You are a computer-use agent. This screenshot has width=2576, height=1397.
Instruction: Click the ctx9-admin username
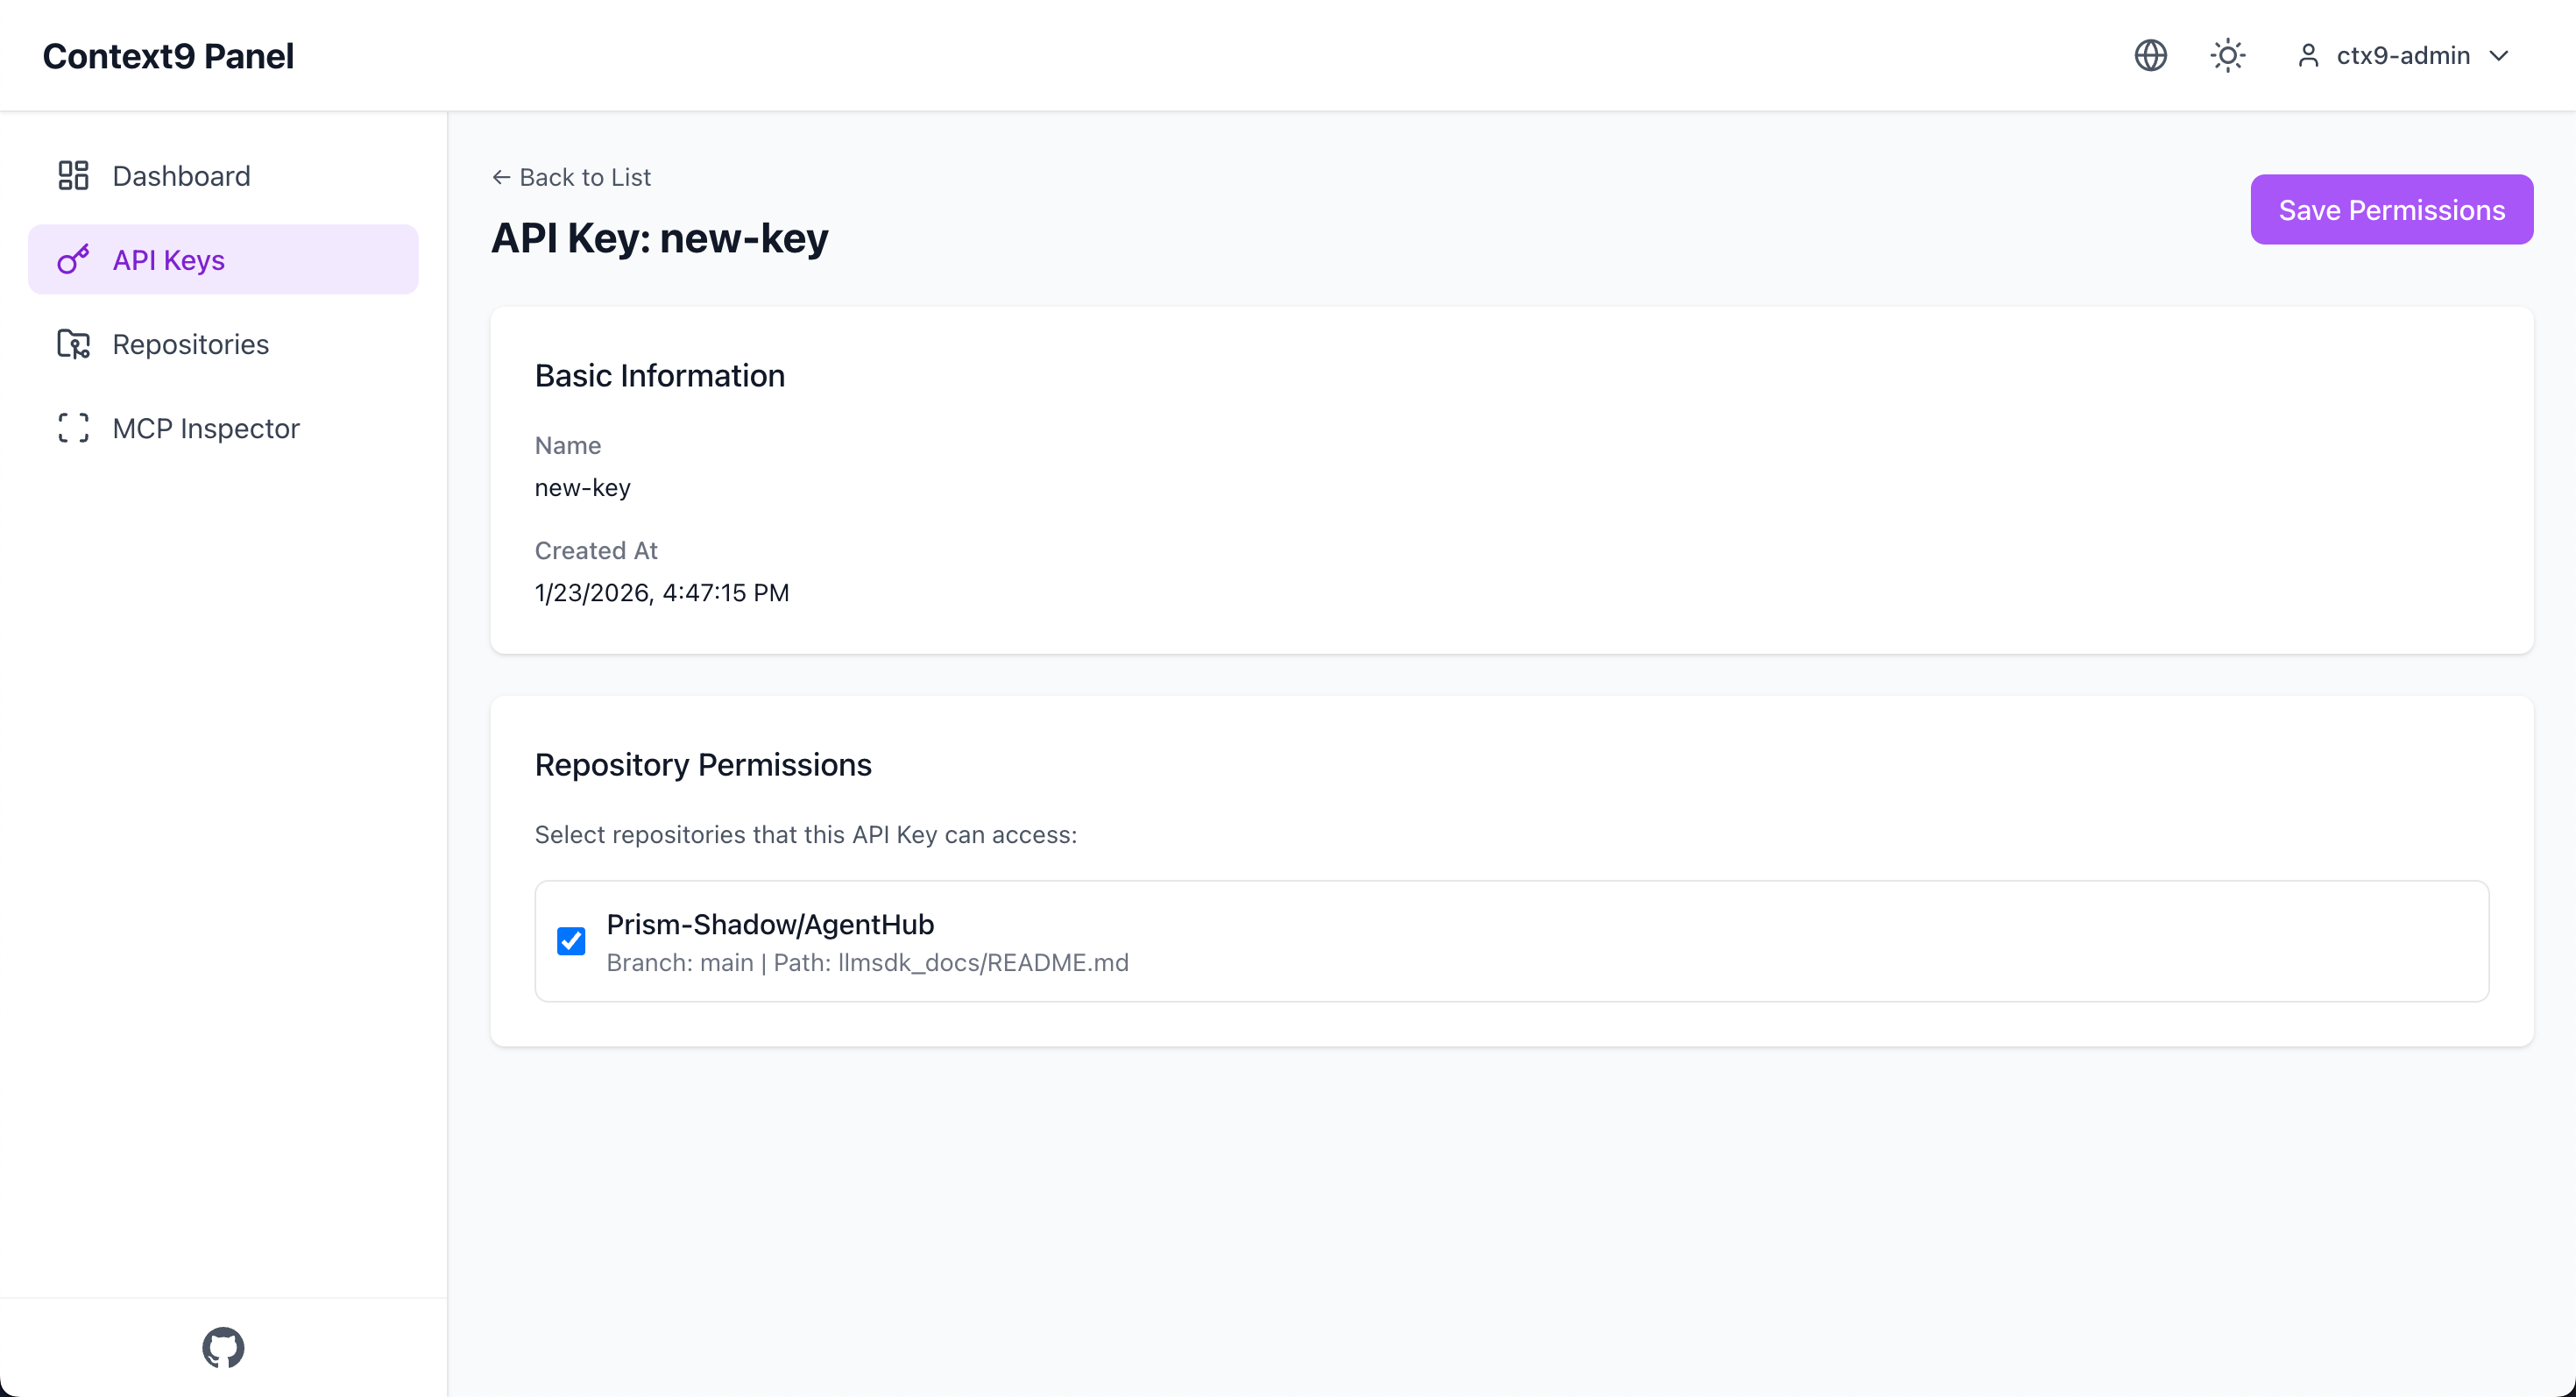(2403, 55)
